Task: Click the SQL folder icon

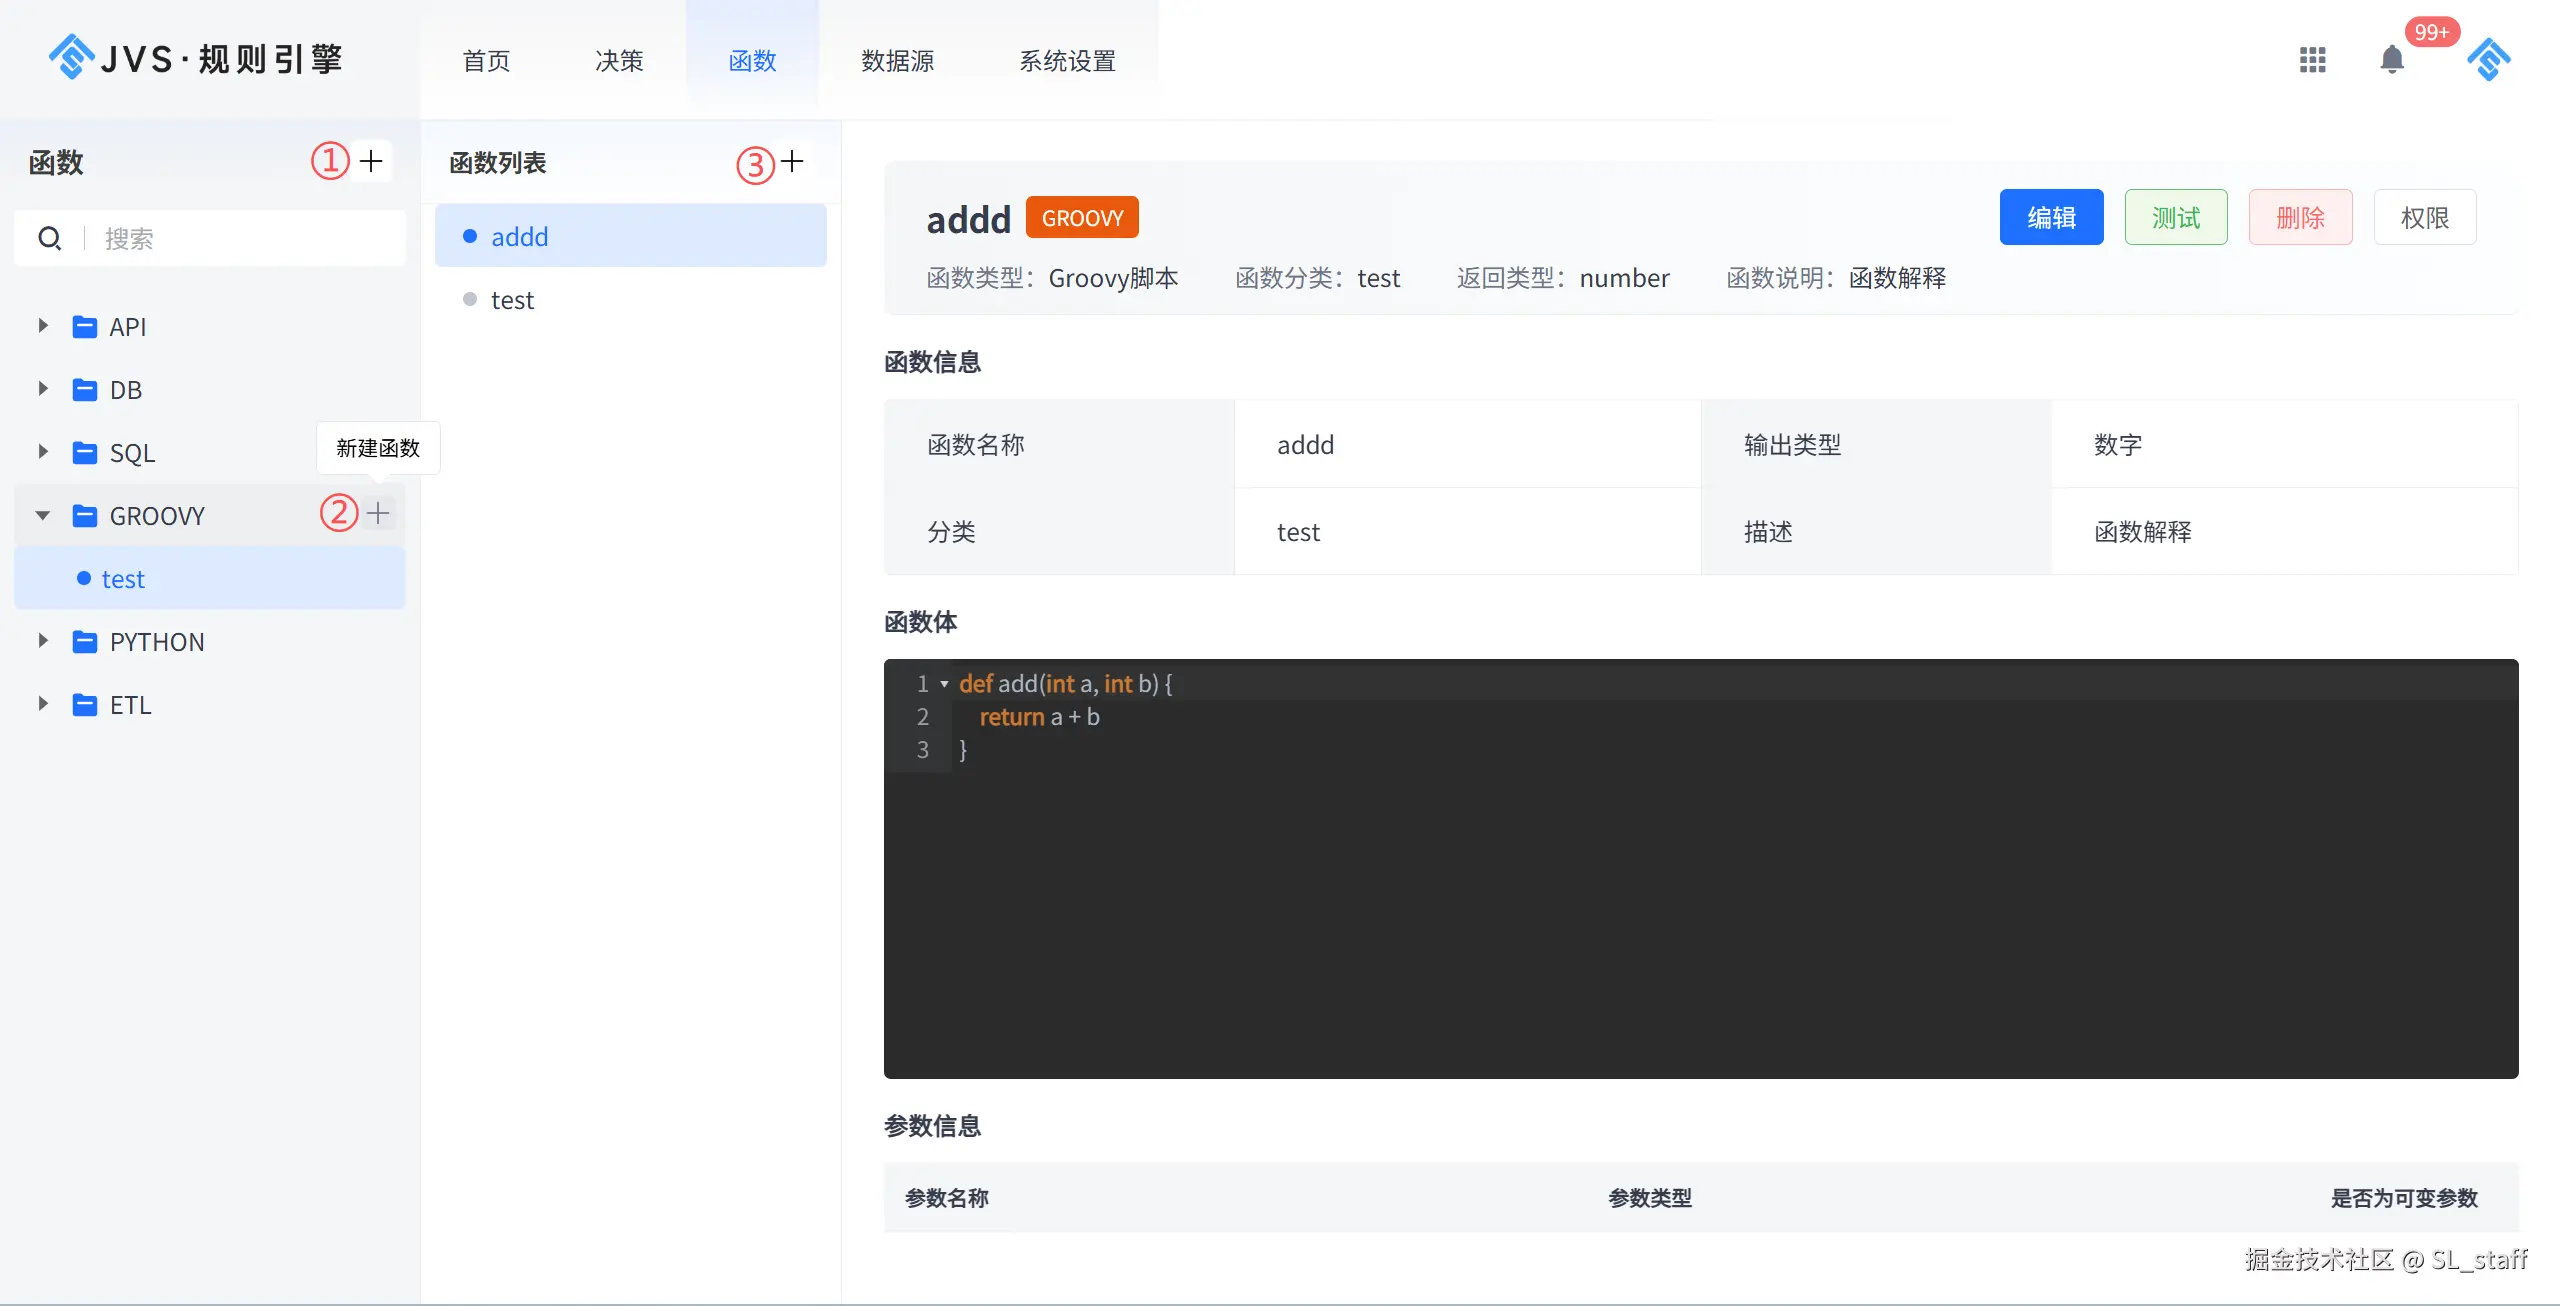Action: pos(85,452)
